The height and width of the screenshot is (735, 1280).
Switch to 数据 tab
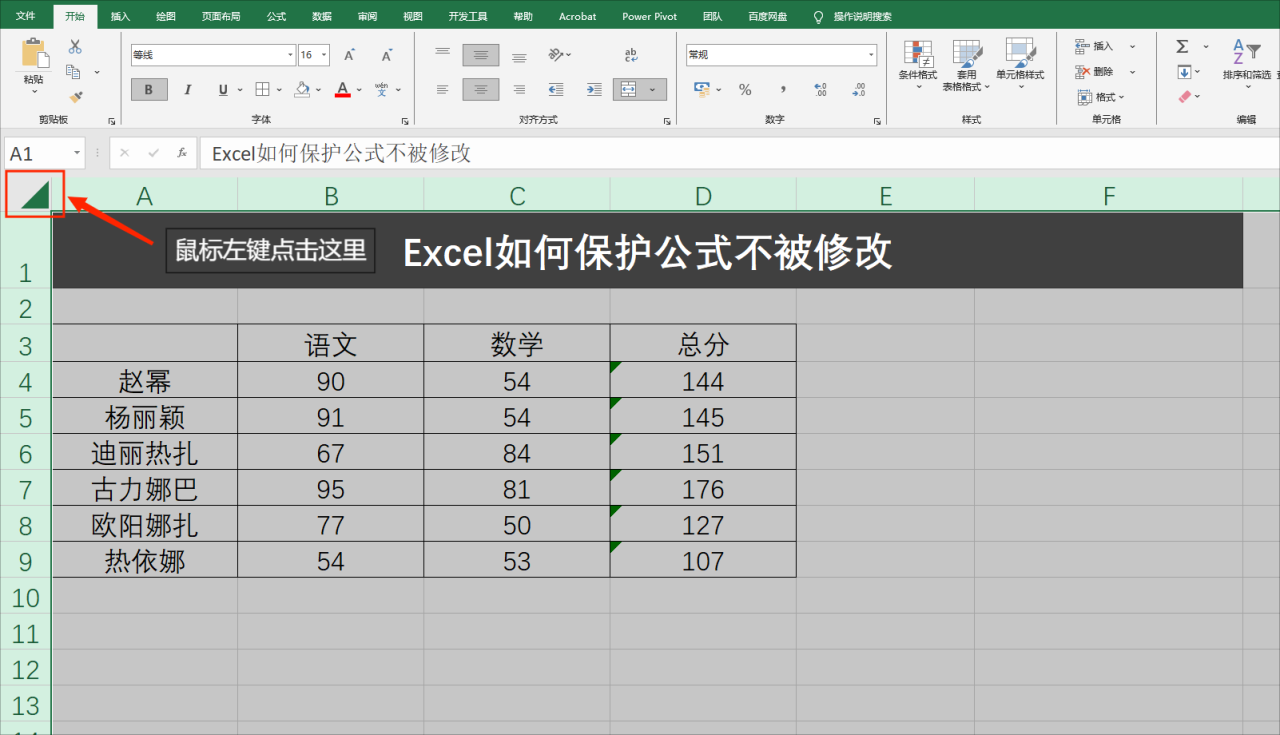322,16
